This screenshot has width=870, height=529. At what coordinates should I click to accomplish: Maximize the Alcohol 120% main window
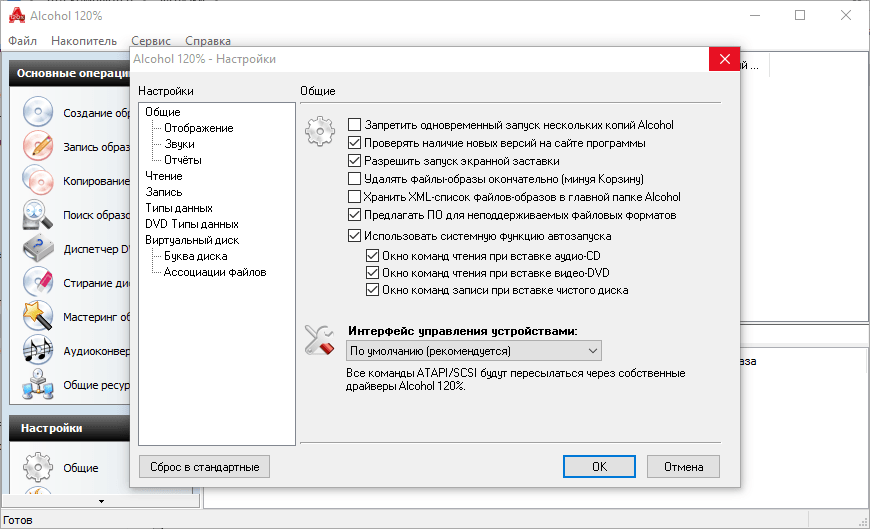(x=800, y=15)
